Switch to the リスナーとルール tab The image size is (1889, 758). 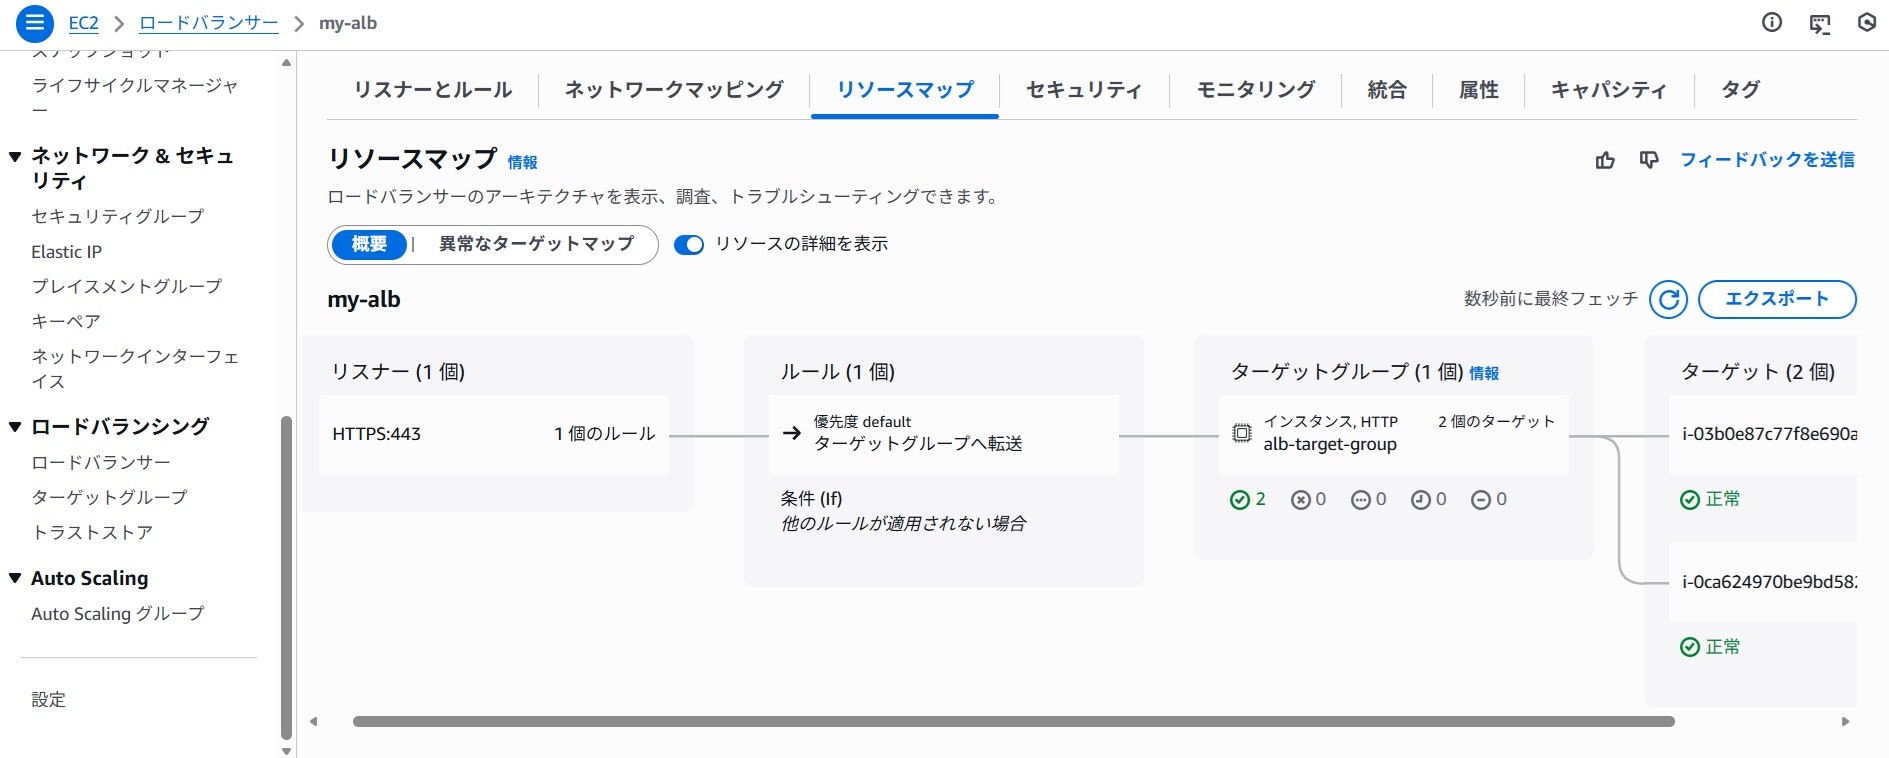pyautogui.click(x=433, y=90)
